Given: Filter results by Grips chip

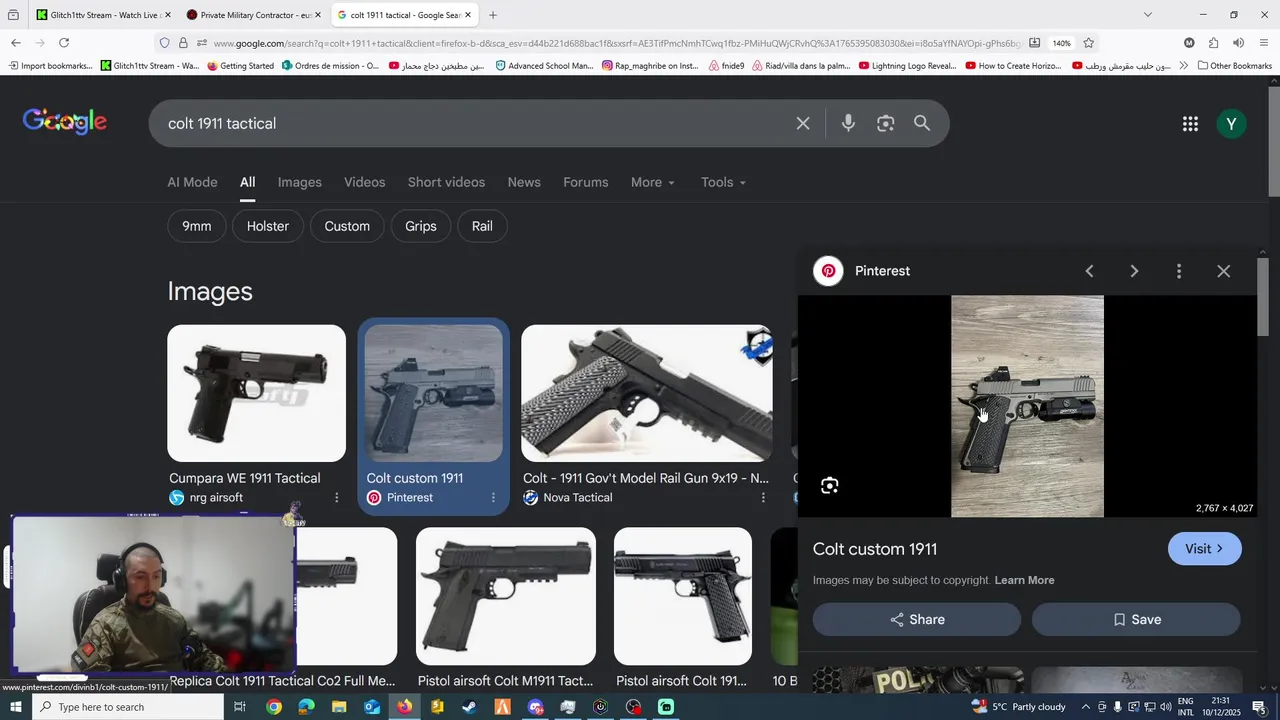Looking at the screenshot, I should click(x=421, y=226).
